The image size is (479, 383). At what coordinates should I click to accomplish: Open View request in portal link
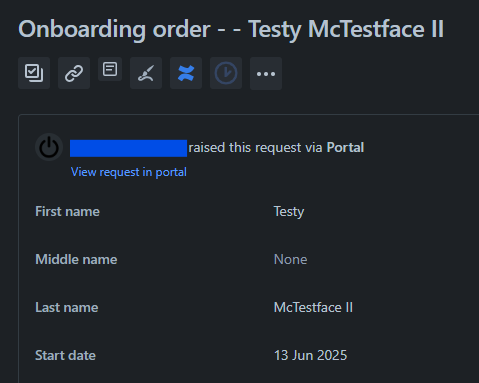coord(129,172)
